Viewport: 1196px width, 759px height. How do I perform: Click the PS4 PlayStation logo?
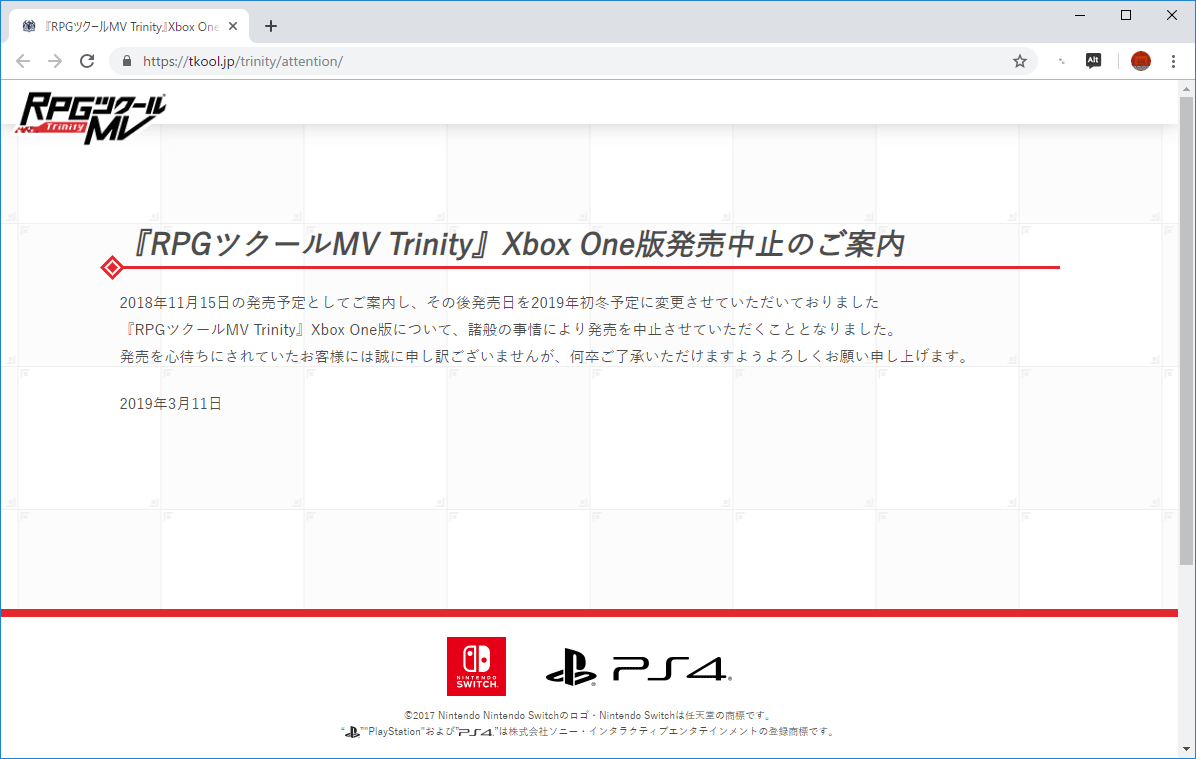pos(638,667)
